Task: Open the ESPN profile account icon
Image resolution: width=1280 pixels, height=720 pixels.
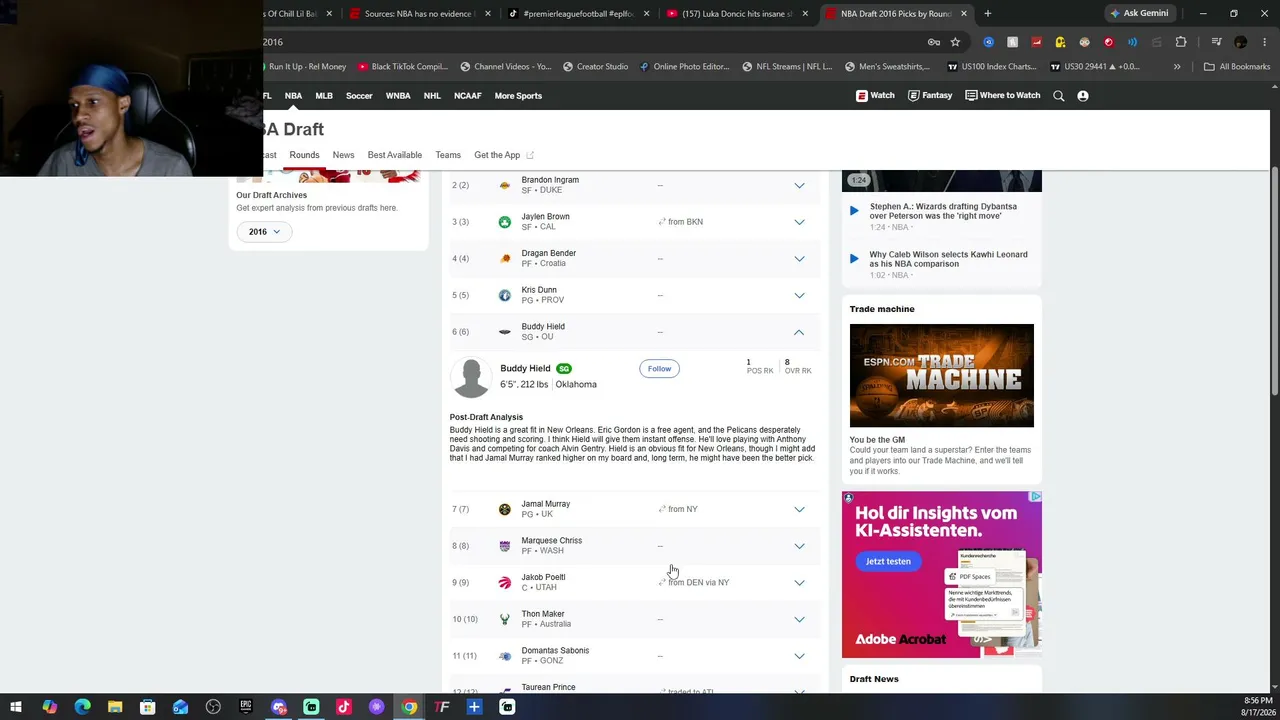Action: (x=1083, y=96)
